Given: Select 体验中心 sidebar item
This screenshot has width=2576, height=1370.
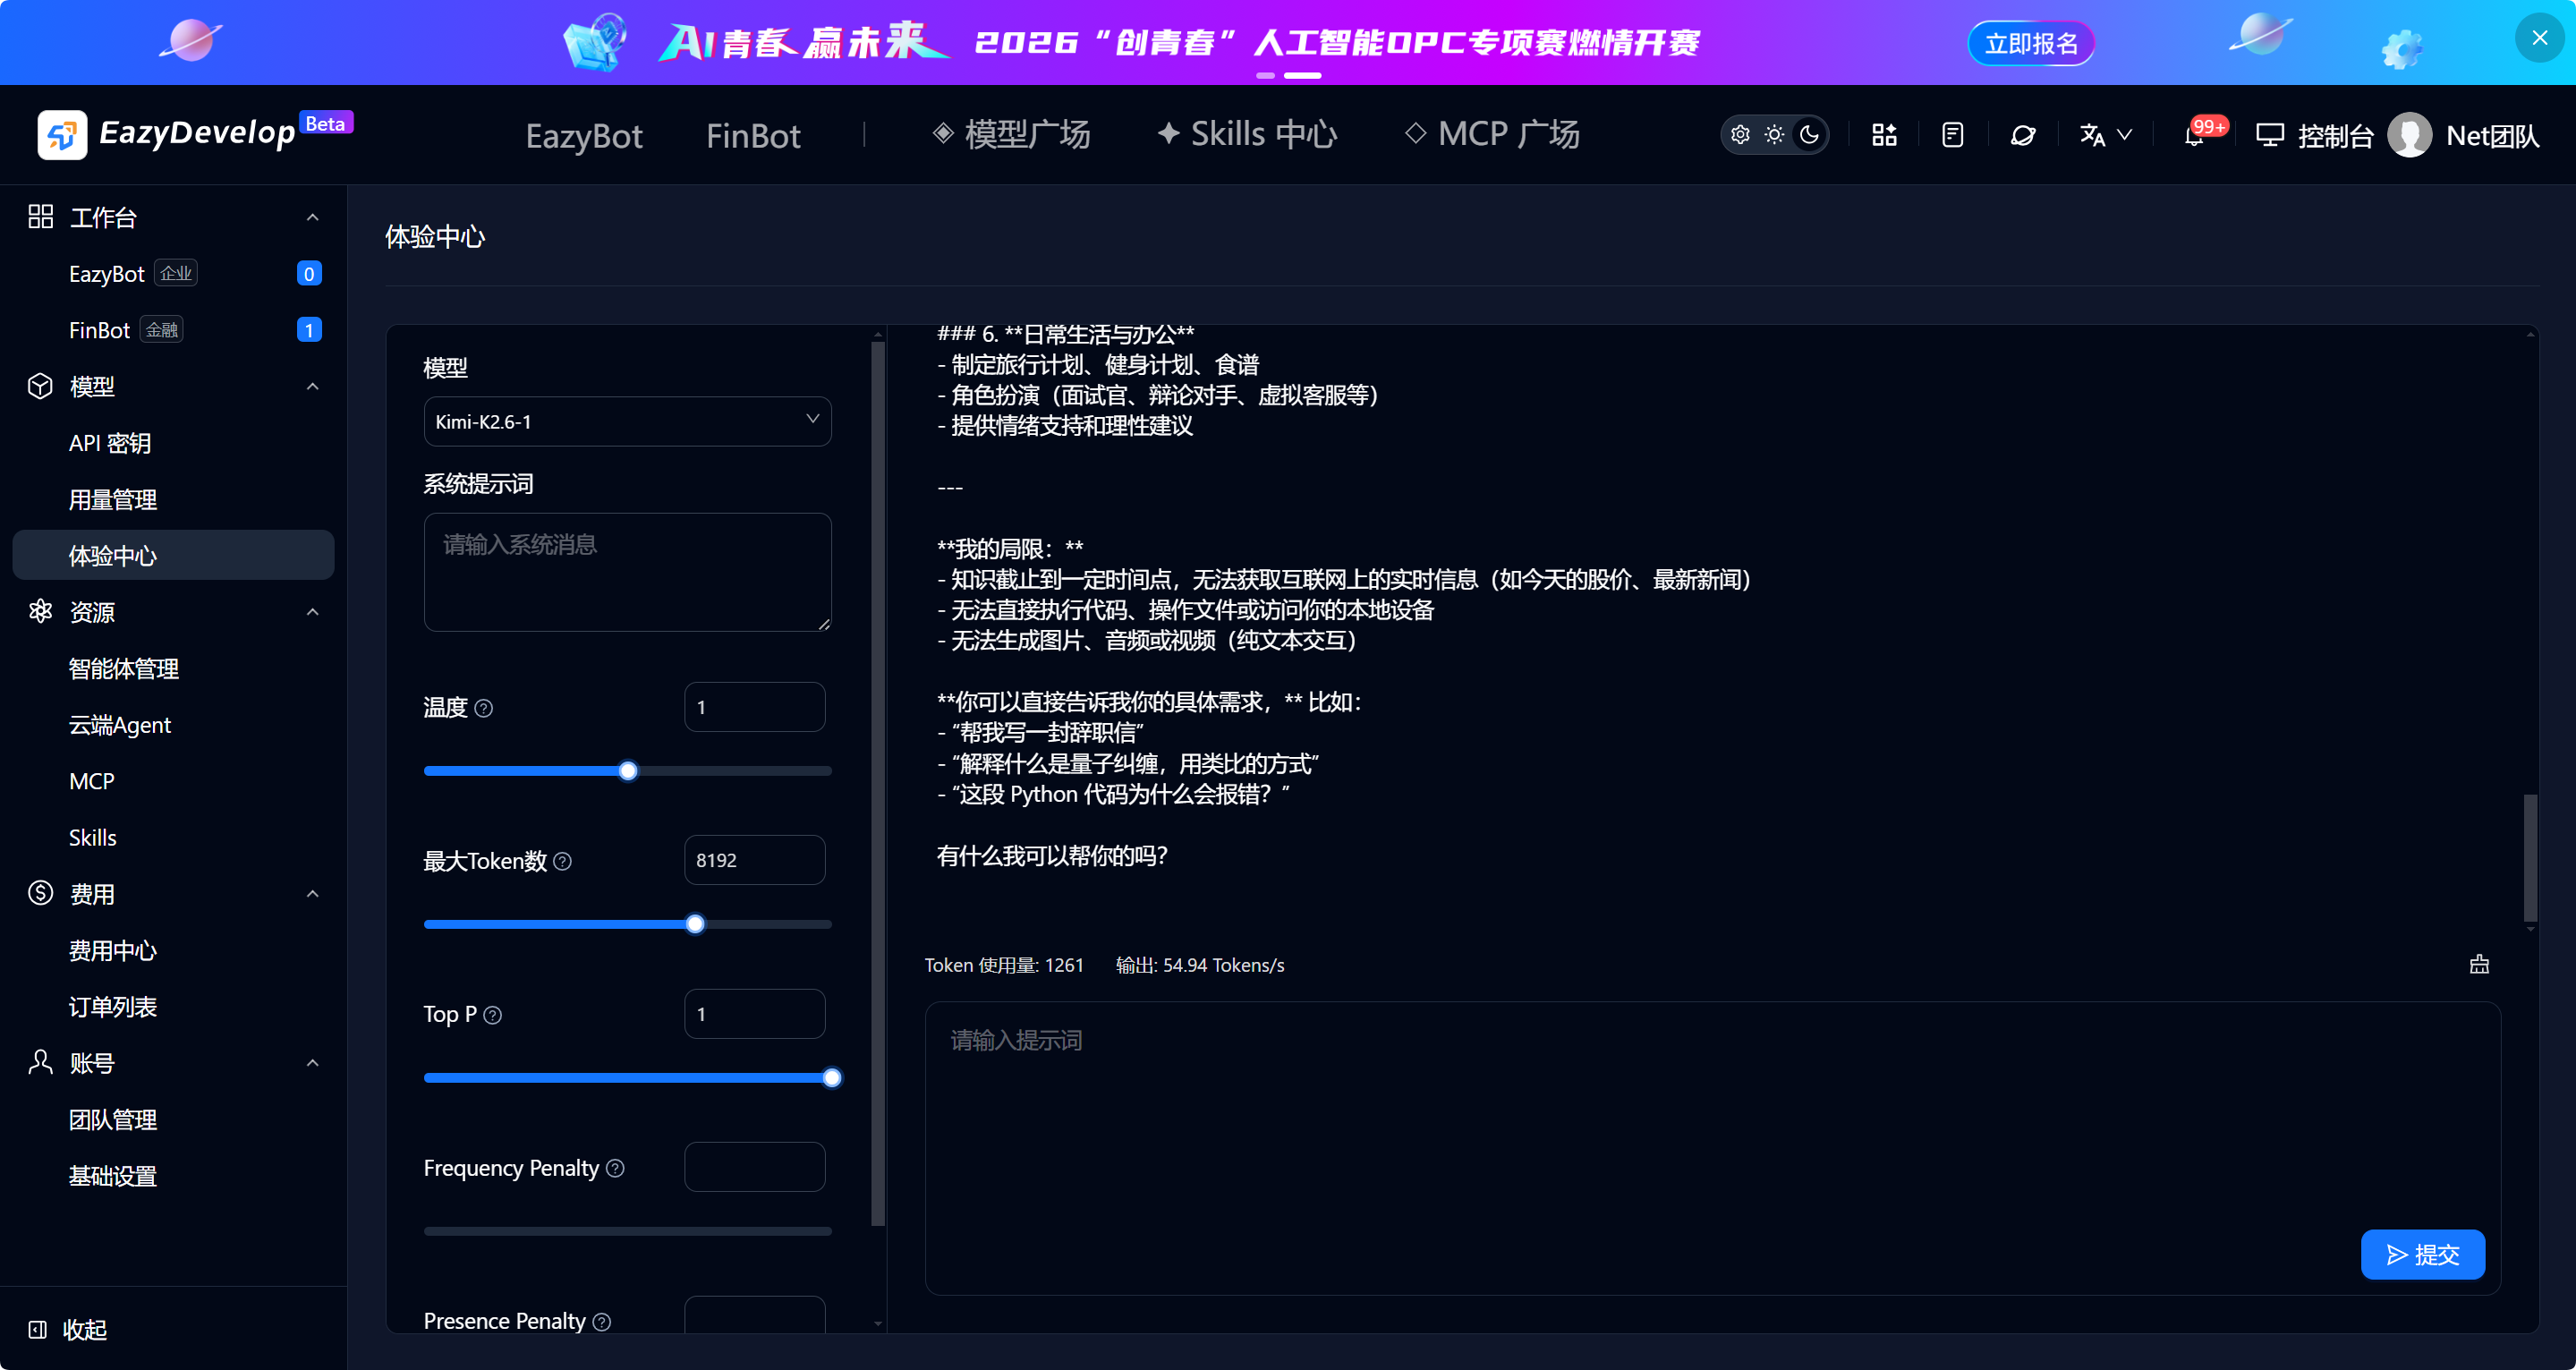Looking at the screenshot, I should point(173,555).
